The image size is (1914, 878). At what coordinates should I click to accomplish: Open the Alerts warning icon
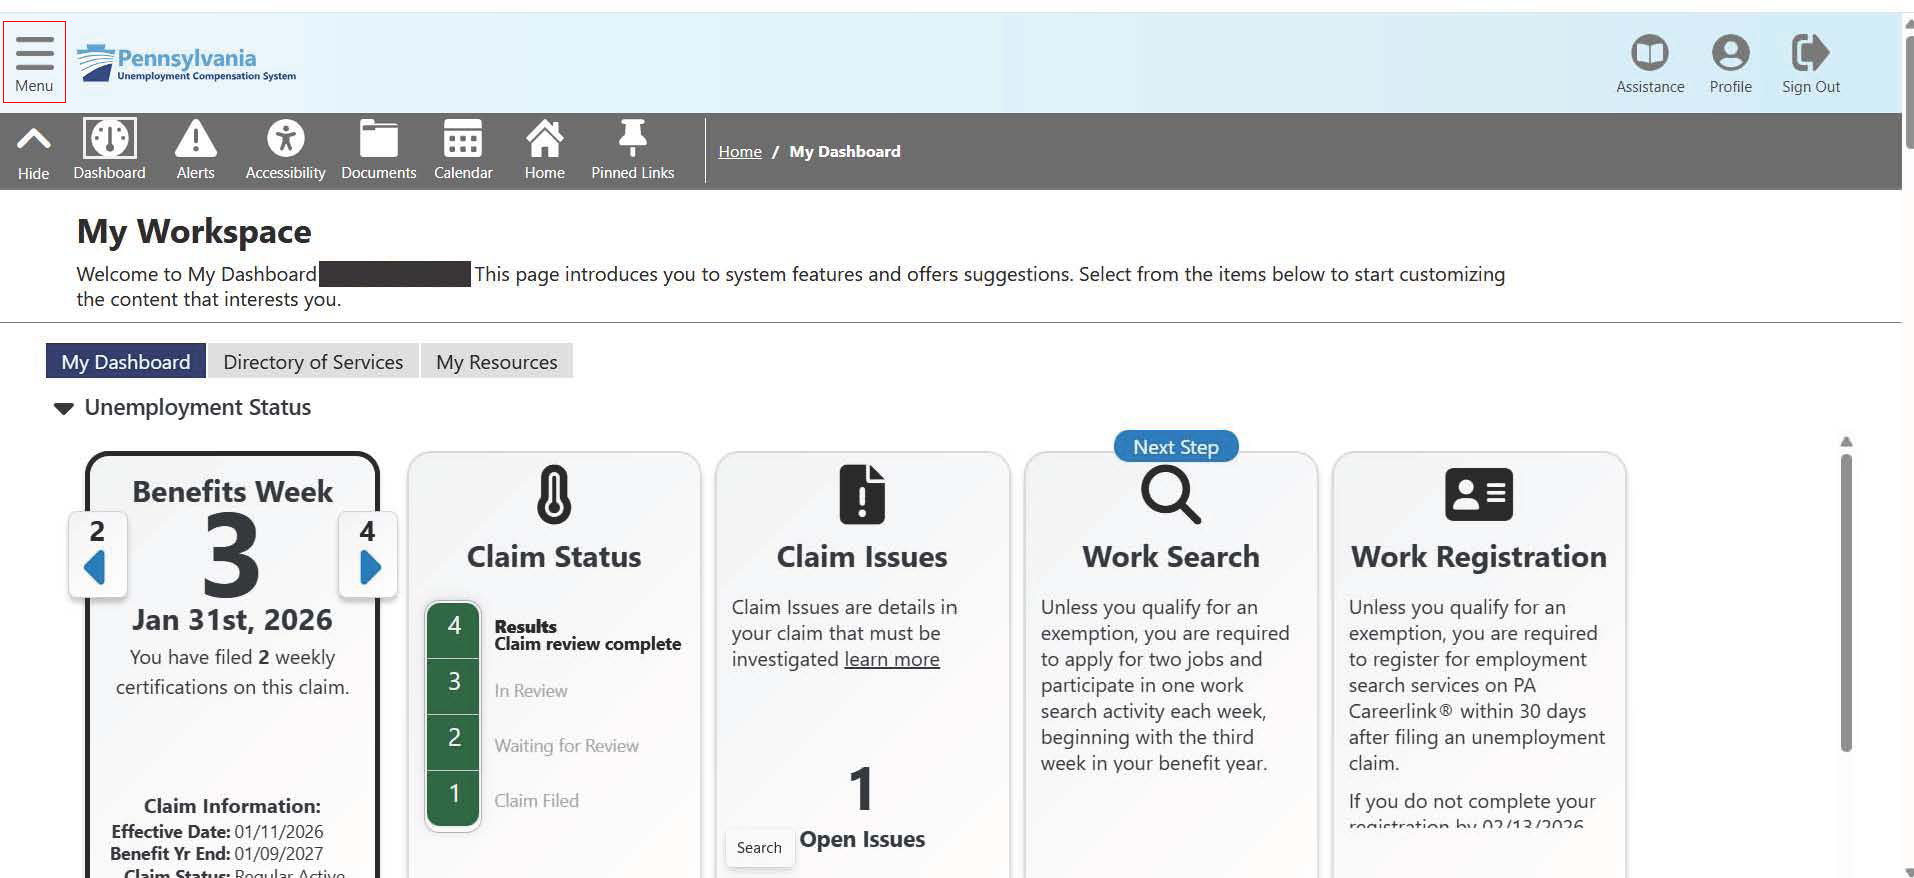195,139
